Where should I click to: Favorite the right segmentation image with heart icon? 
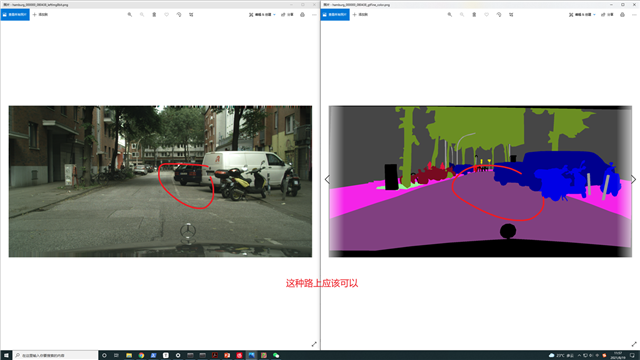(x=487, y=15)
